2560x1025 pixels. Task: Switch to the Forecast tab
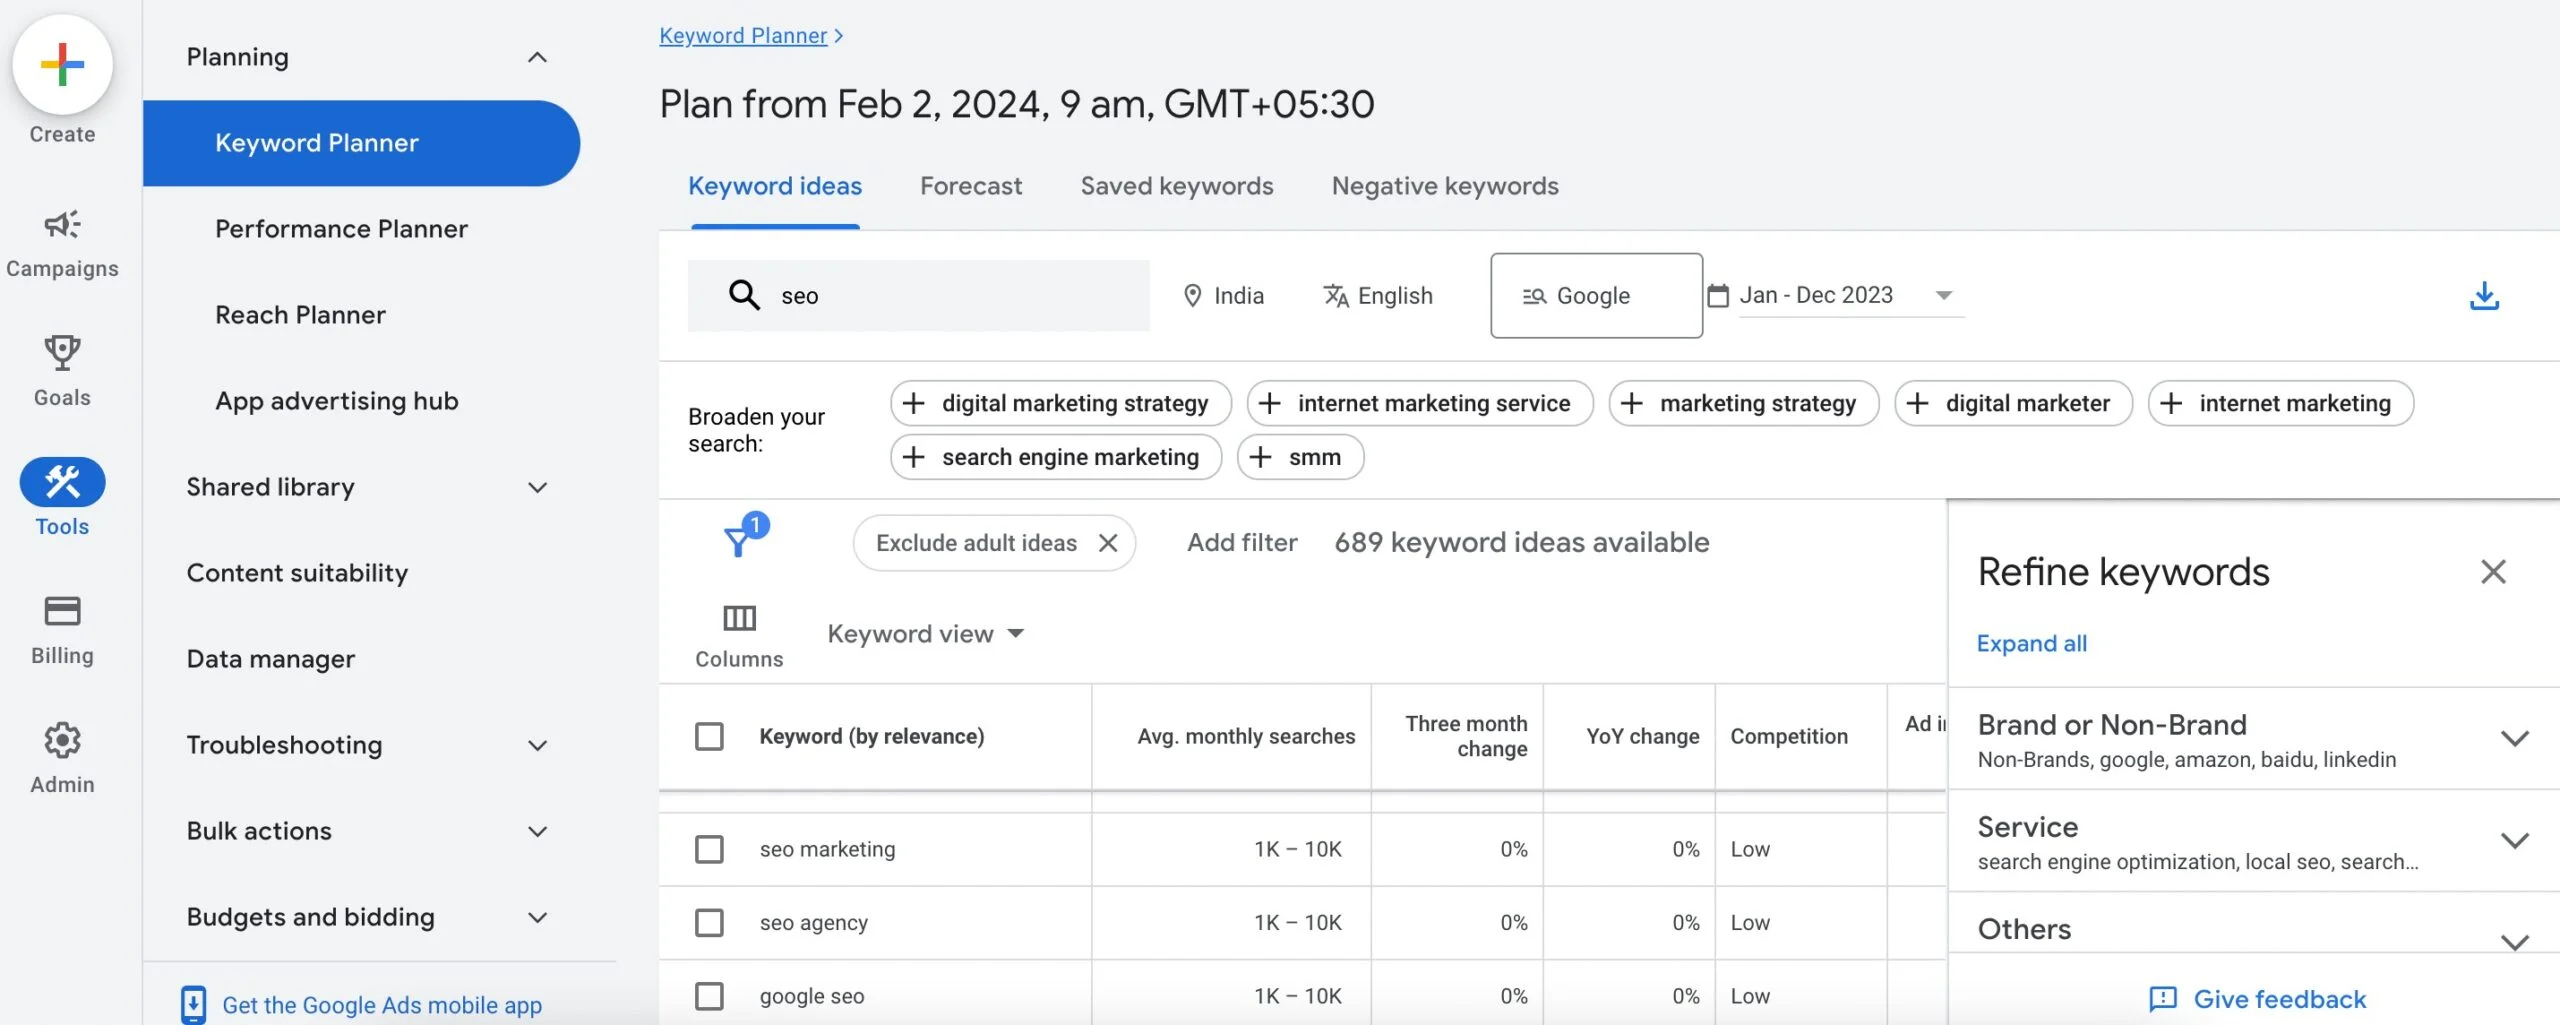coord(971,186)
